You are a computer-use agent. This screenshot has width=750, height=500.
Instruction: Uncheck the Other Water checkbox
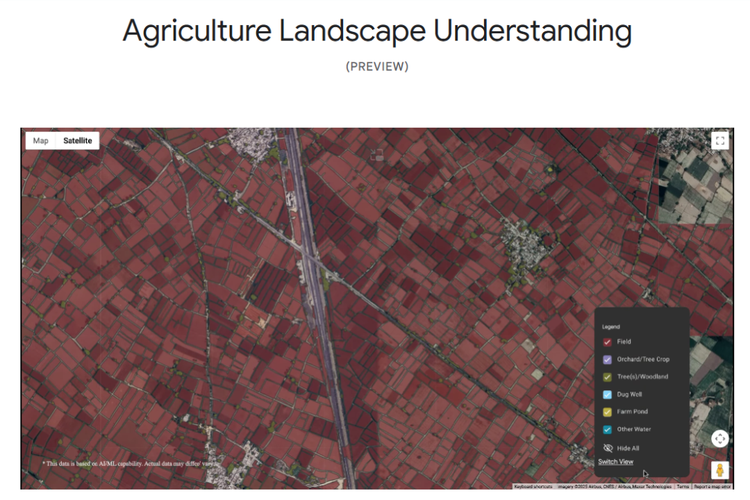(607, 430)
